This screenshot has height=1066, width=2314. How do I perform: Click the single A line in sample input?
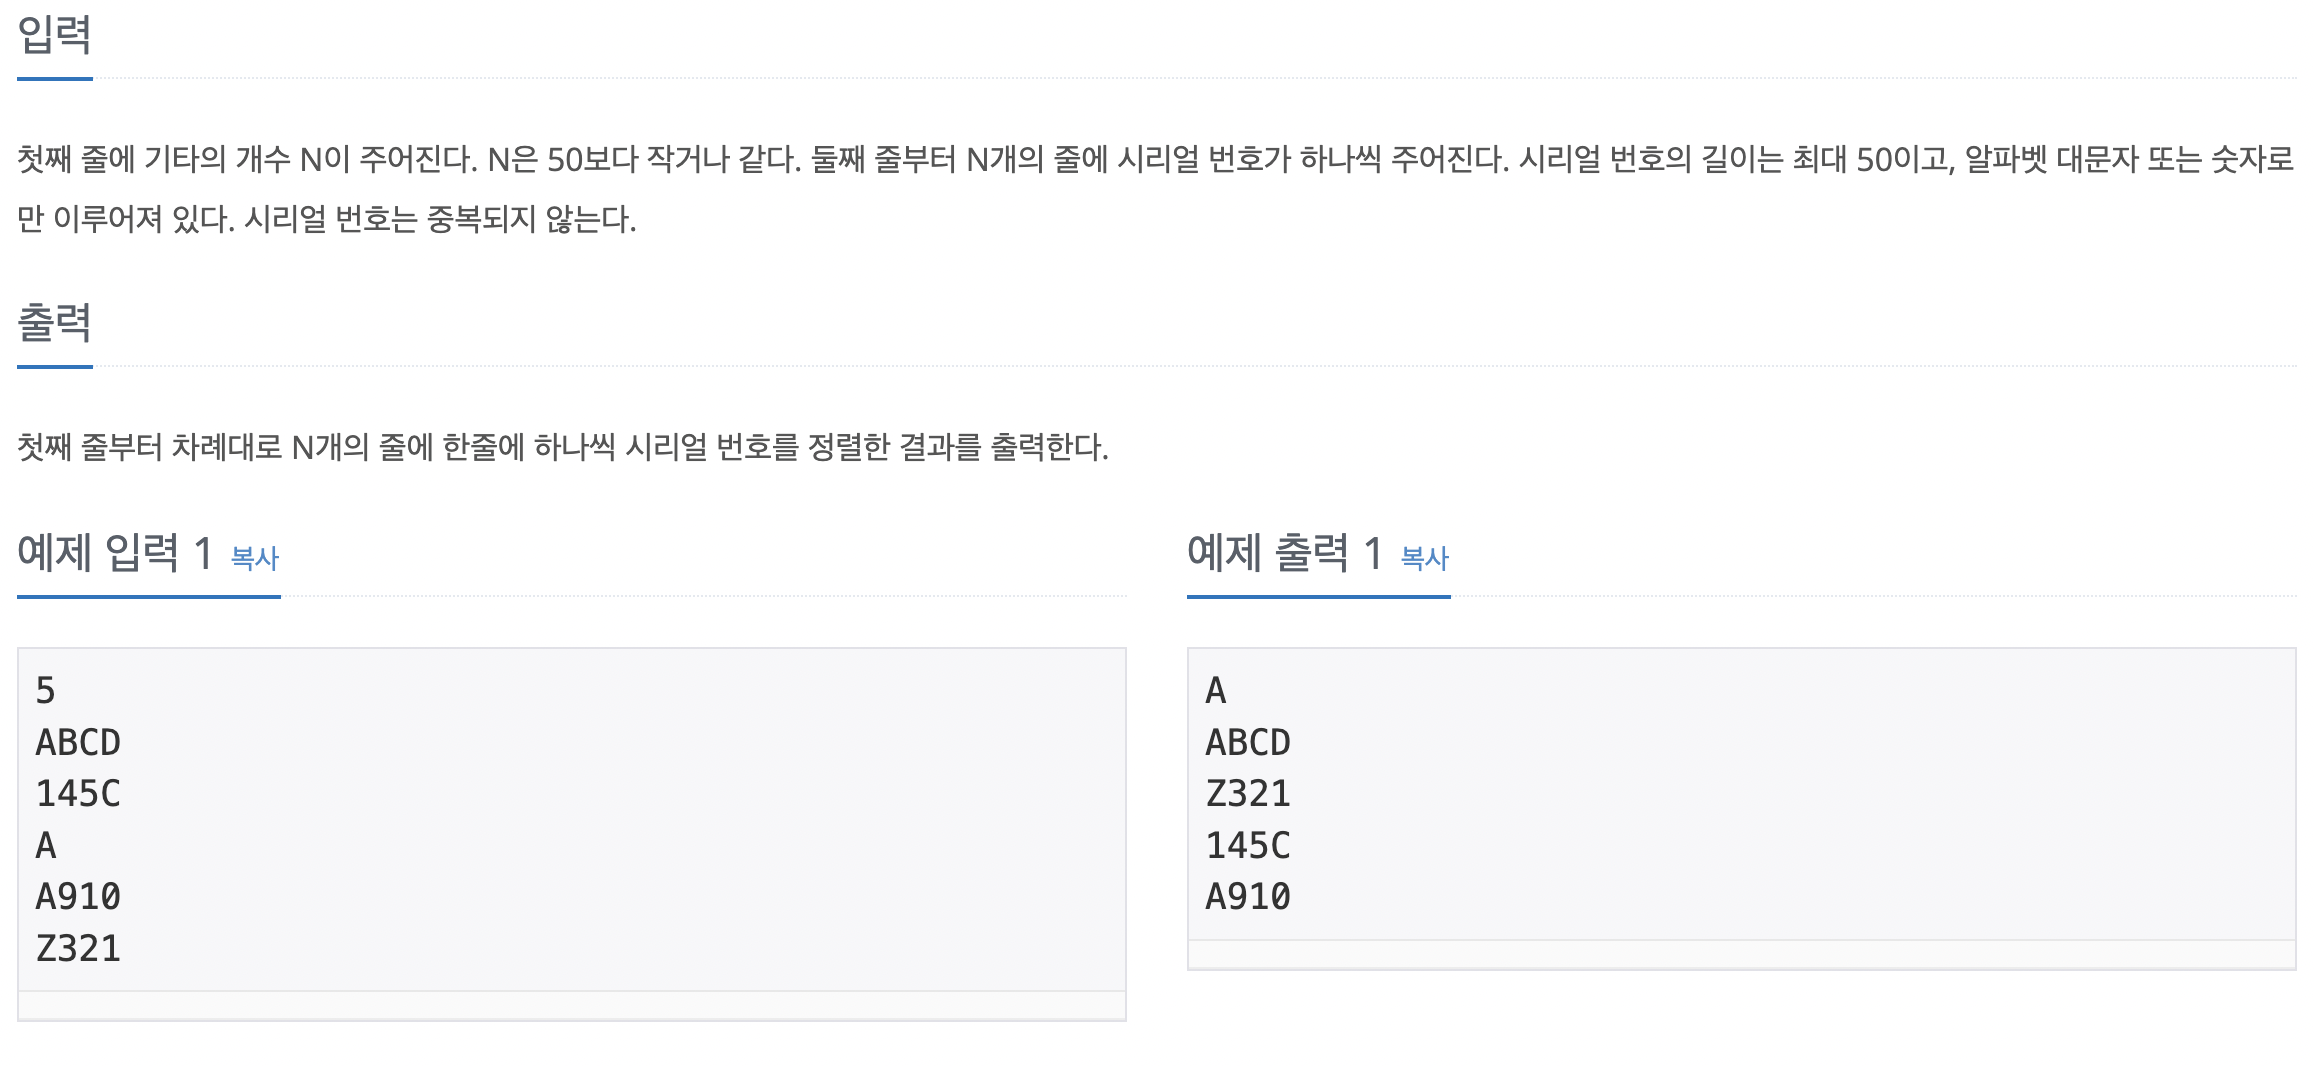46,846
